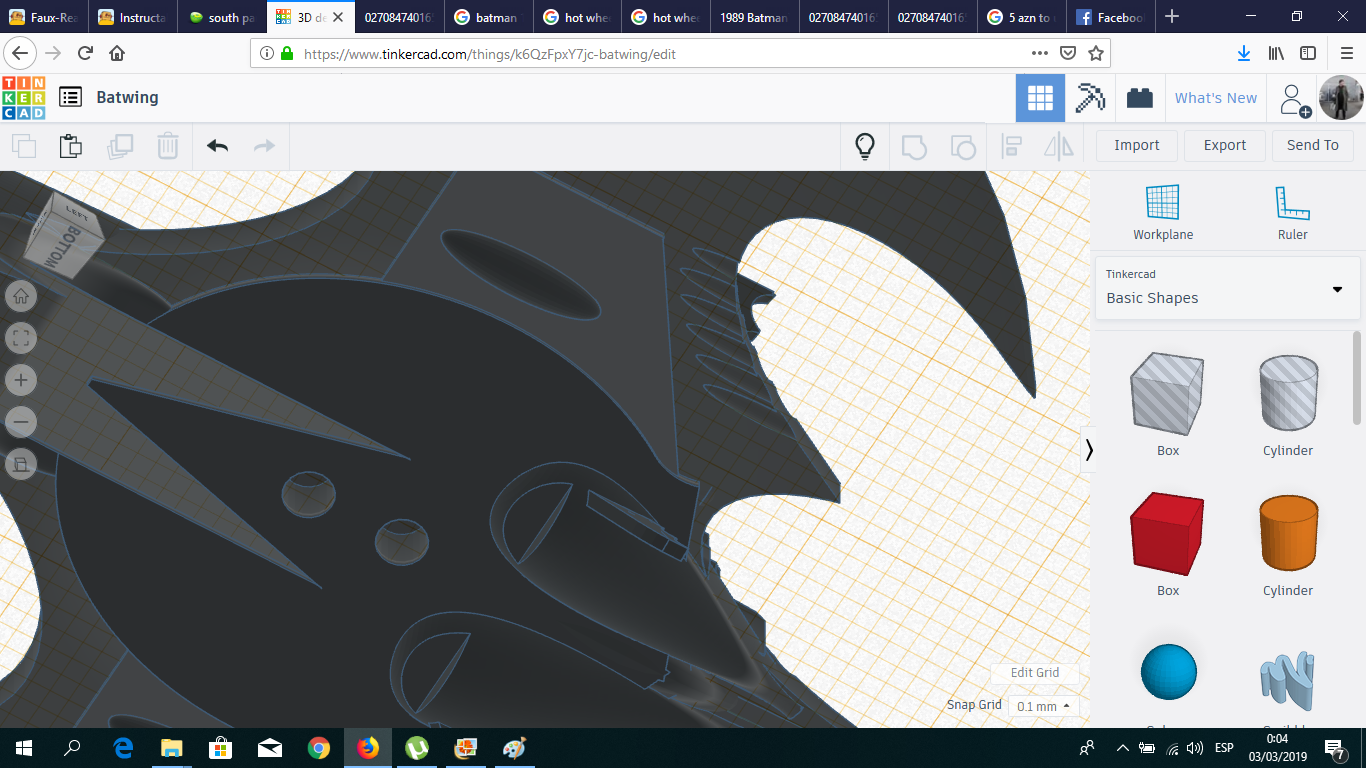The width and height of the screenshot is (1366, 768).
Task: Bookmark this page with the star icon
Action: [1096, 53]
